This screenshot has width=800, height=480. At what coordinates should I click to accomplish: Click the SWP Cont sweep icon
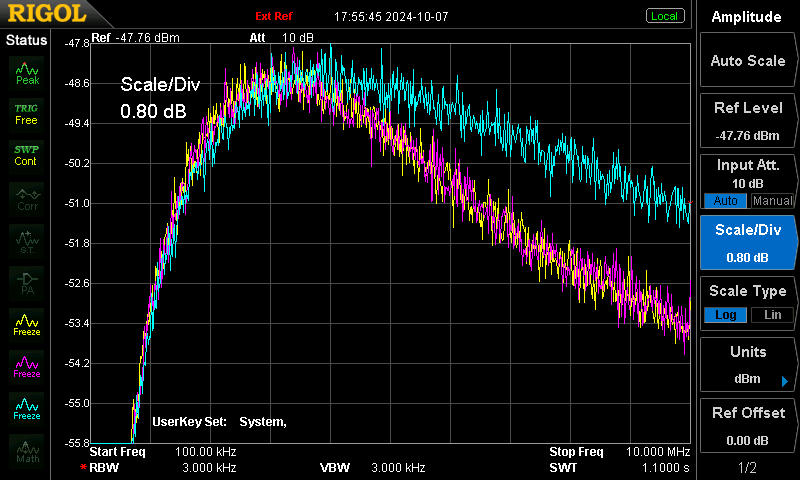click(26, 156)
